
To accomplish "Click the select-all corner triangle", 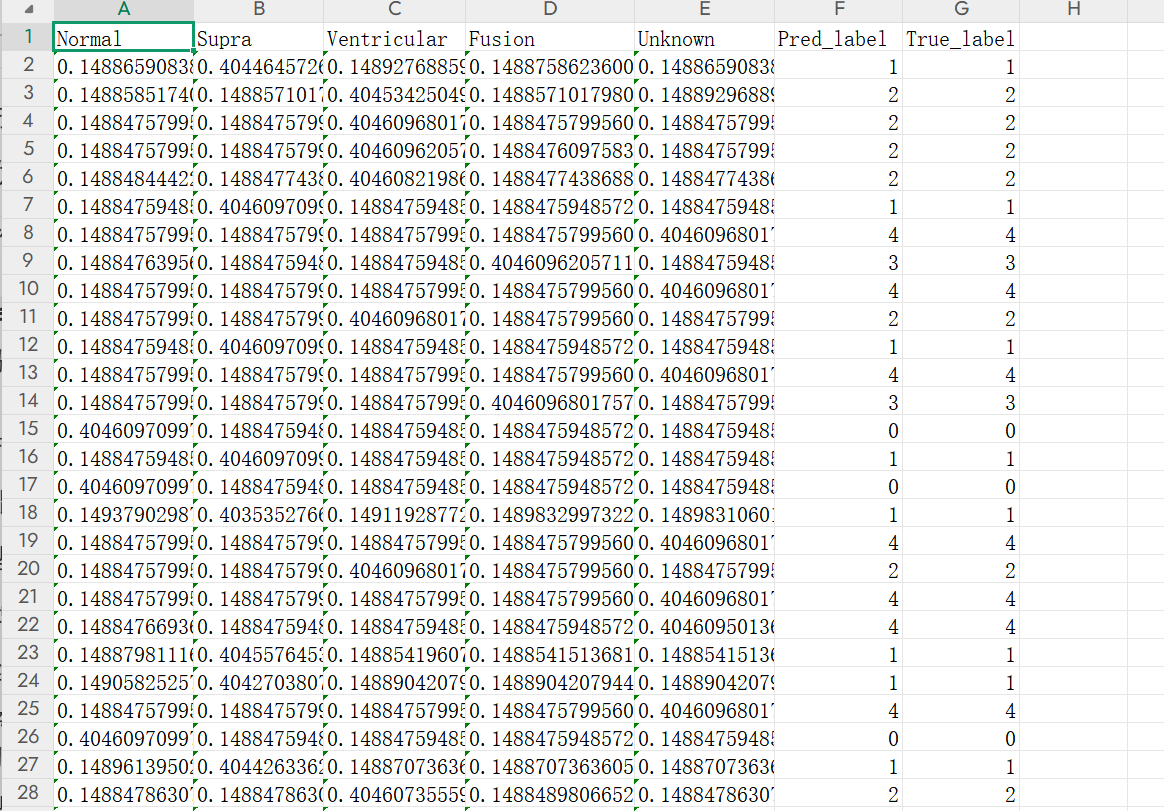I will (29, 10).
